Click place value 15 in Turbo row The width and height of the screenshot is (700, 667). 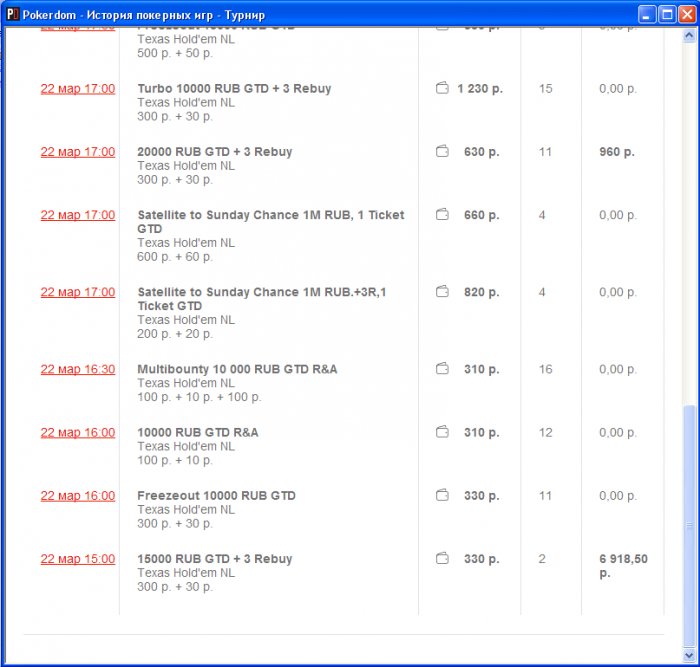[546, 88]
